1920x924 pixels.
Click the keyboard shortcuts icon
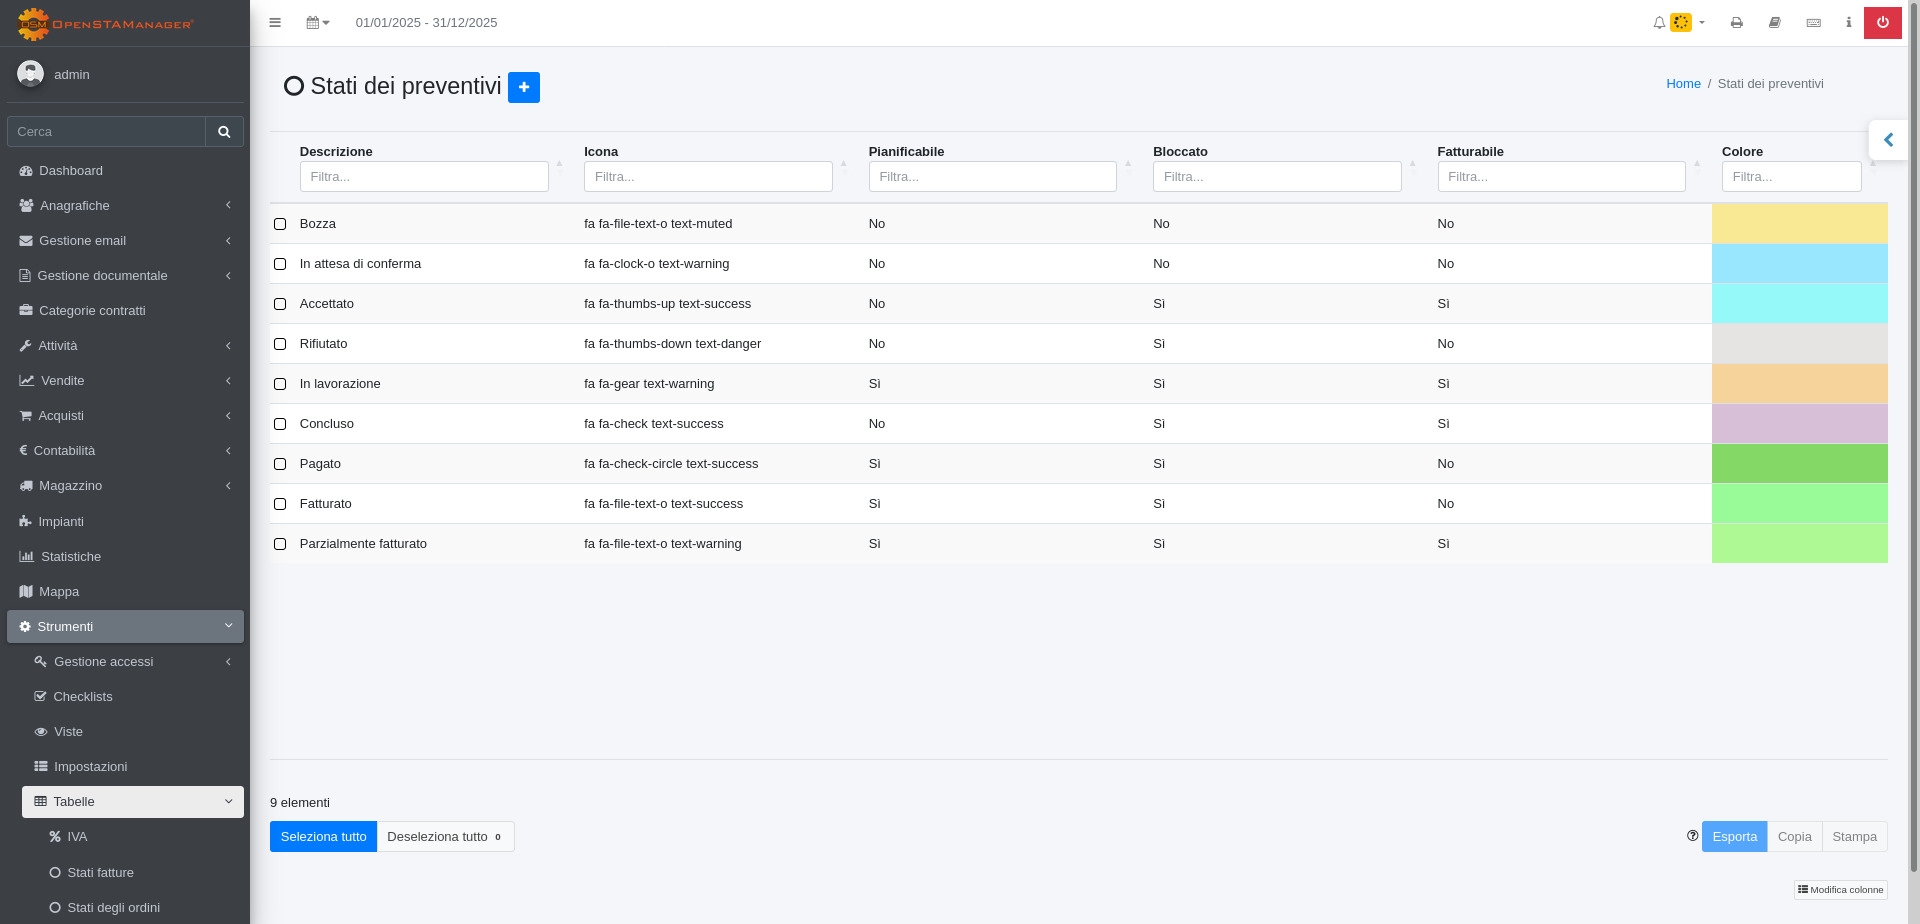pyautogui.click(x=1813, y=22)
